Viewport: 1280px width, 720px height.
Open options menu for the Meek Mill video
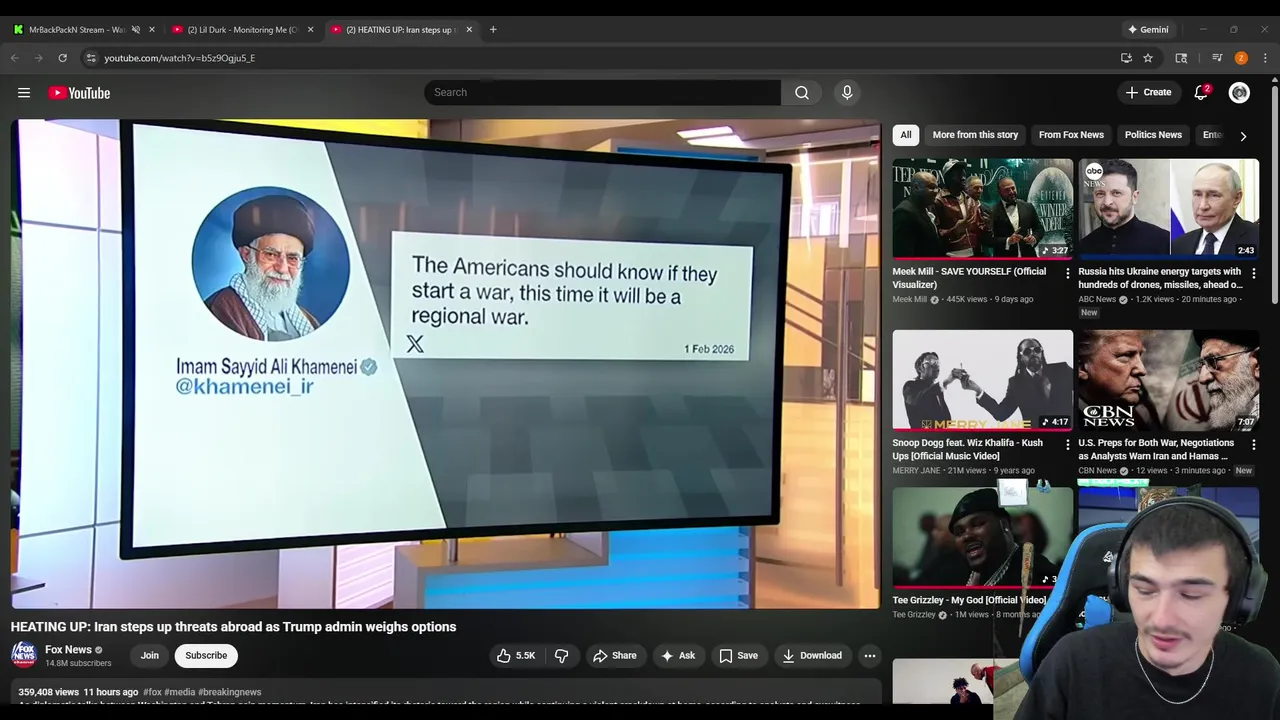point(1068,273)
